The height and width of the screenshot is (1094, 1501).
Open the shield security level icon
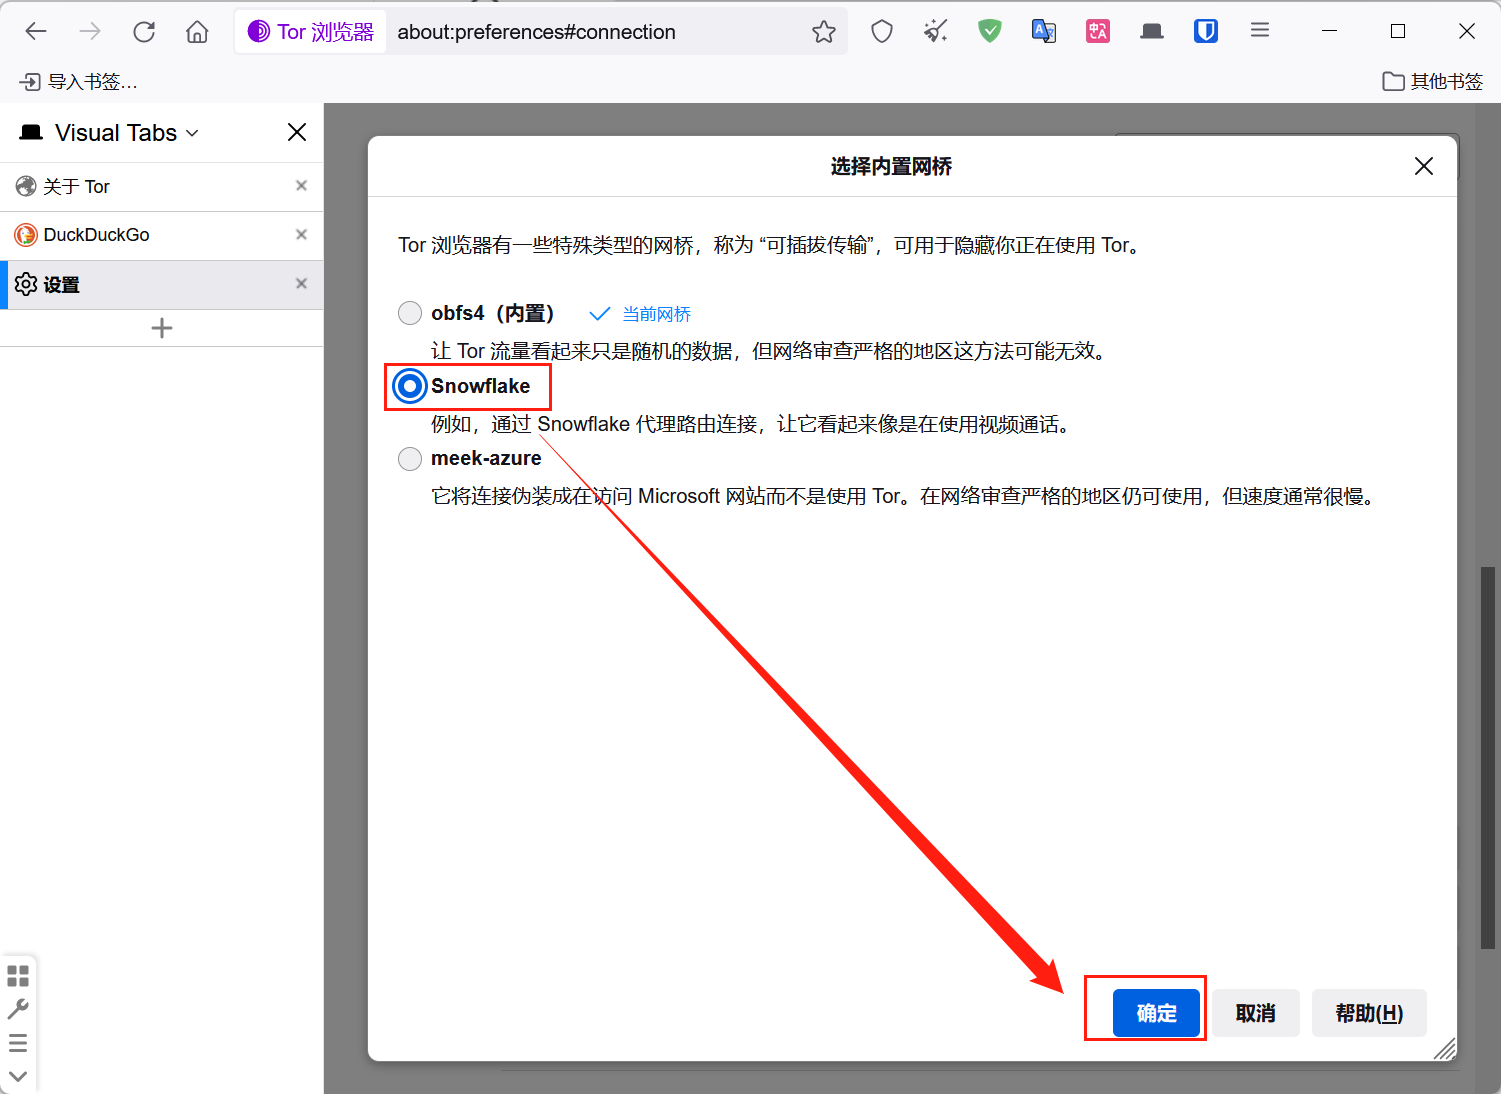[882, 32]
